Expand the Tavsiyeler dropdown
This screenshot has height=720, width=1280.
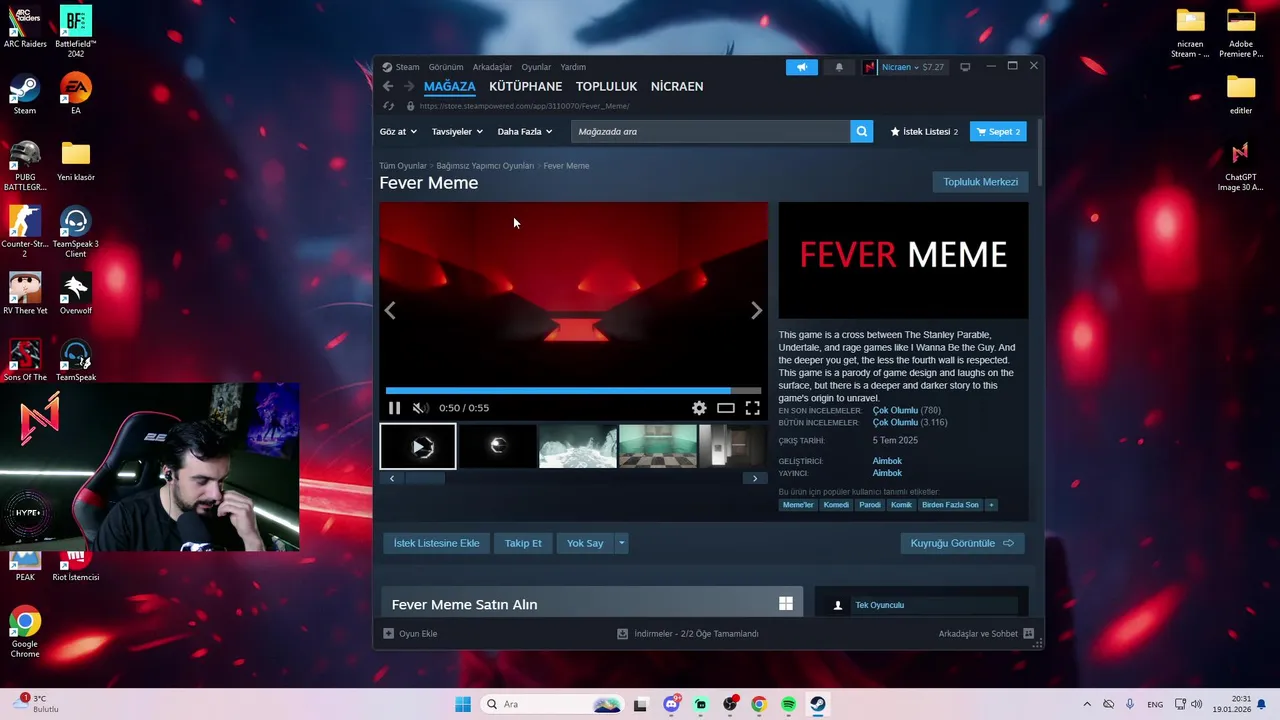[x=457, y=131]
